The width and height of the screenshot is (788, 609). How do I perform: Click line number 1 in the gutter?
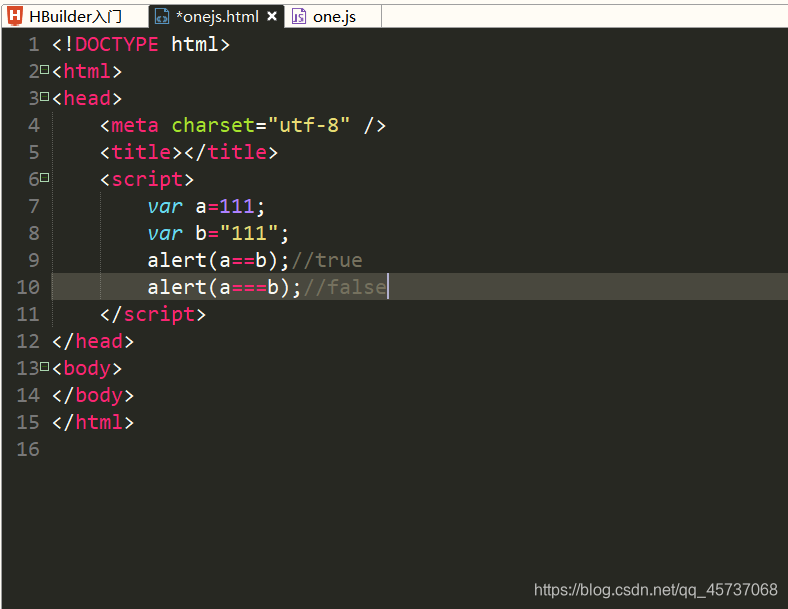[x=34, y=44]
